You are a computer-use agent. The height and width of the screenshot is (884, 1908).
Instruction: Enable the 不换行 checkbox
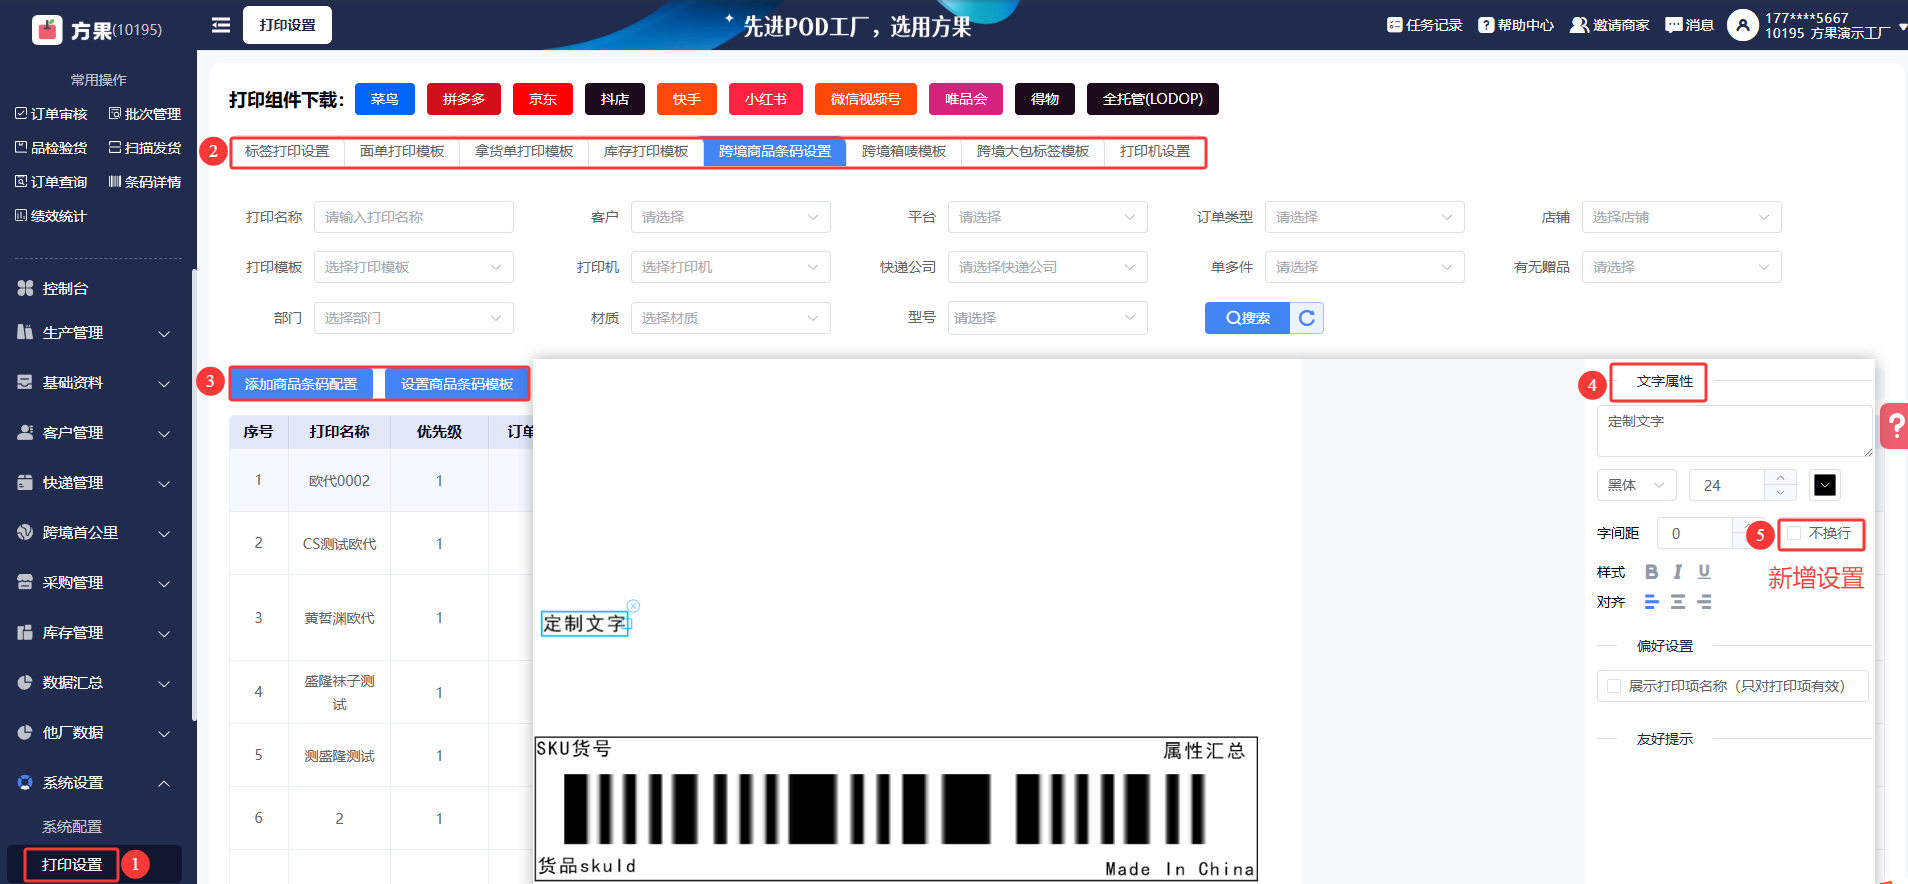click(1794, 534)
